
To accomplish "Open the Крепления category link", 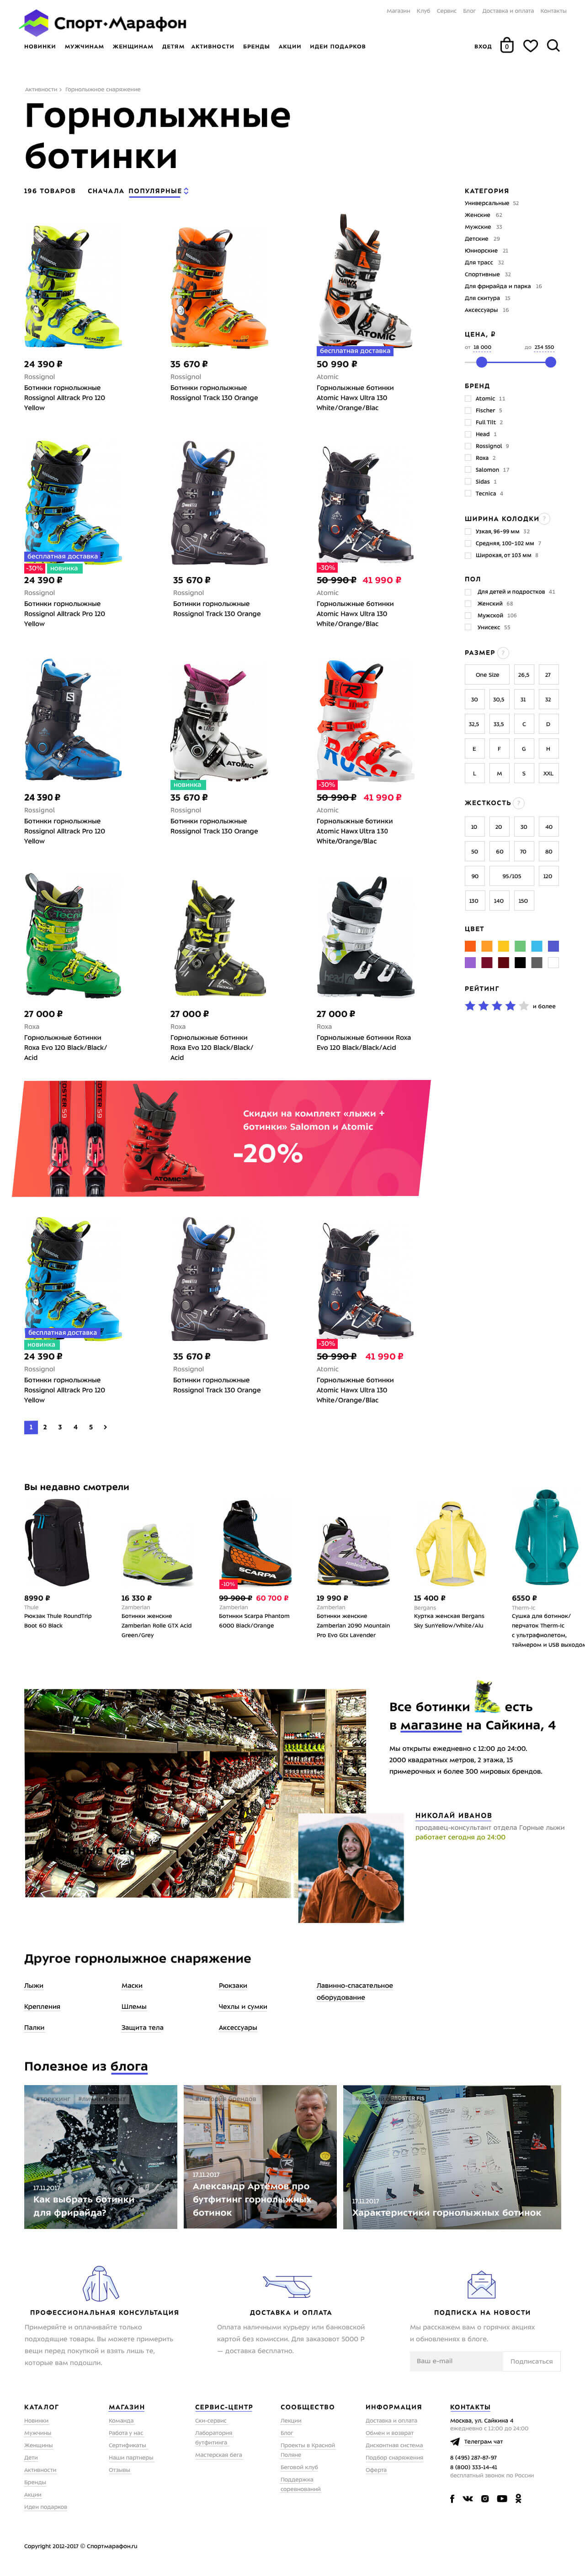I will pos(42,2006).
